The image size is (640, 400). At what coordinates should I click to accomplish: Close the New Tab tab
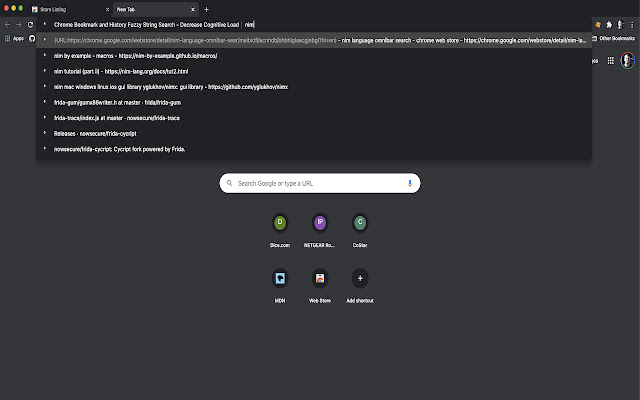tap(193, 9)
